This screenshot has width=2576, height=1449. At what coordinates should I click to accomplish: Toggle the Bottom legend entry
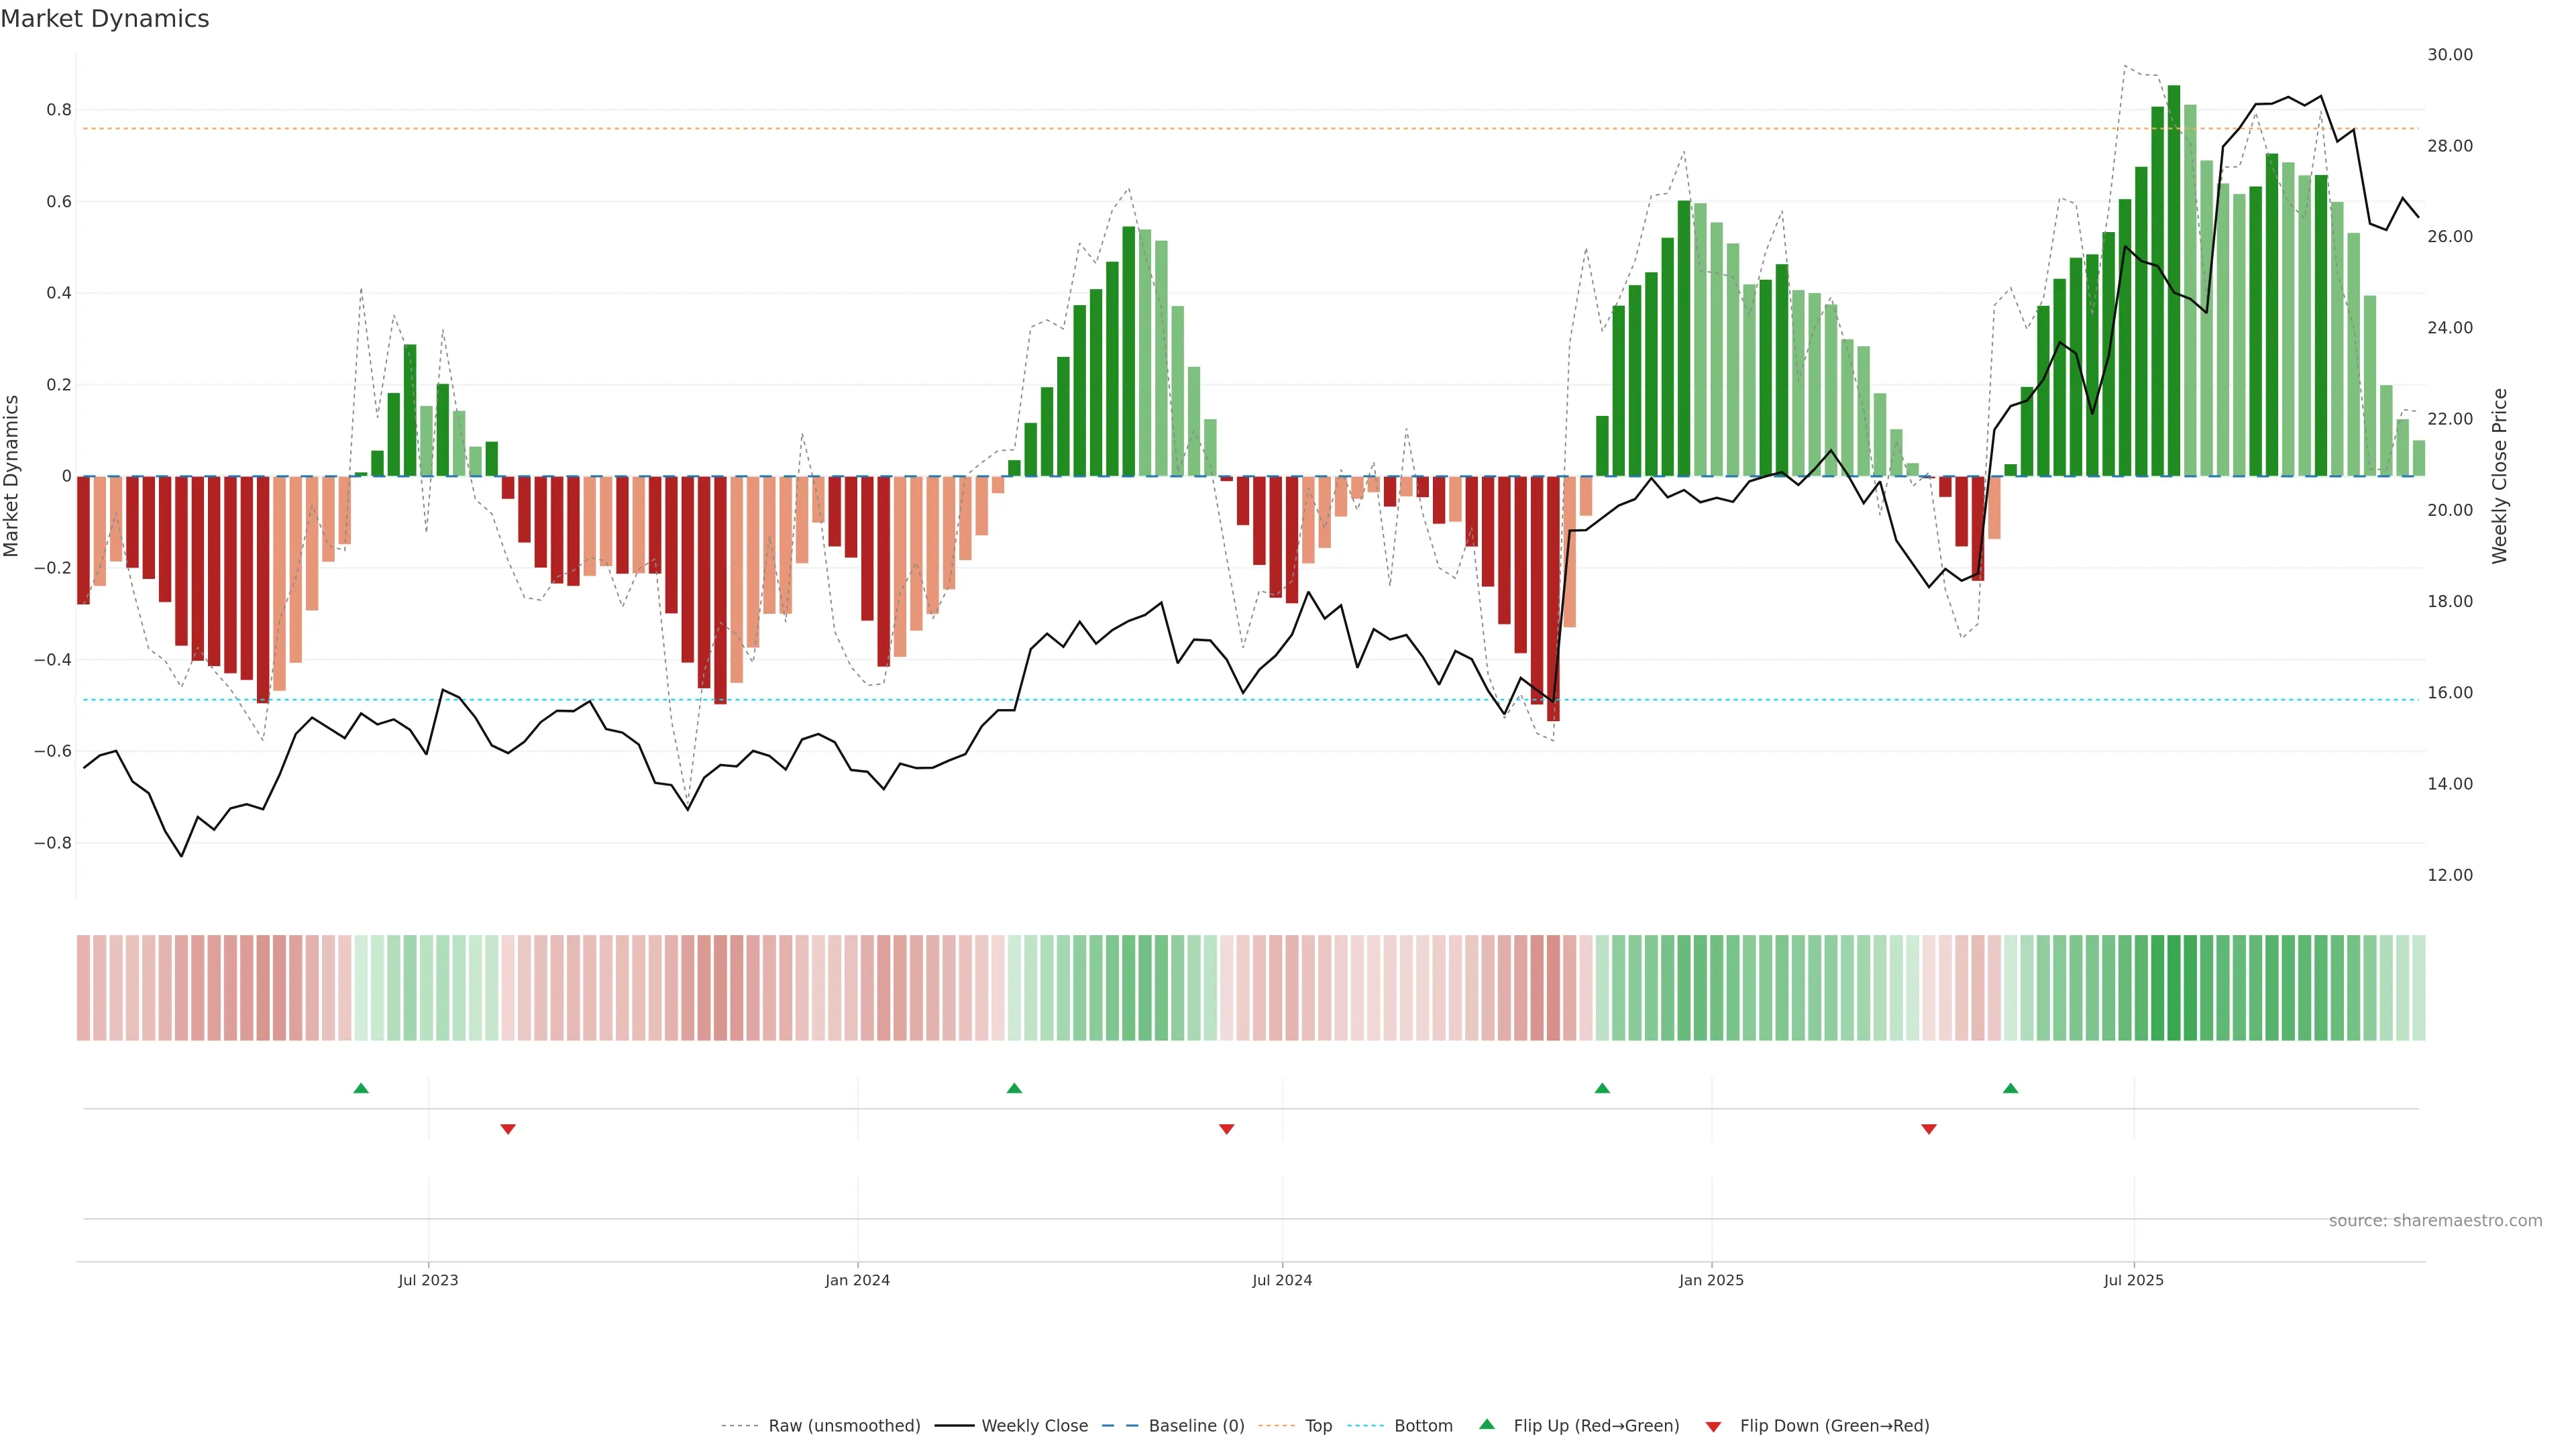pyautogui.click(x=1423, y=1426)
